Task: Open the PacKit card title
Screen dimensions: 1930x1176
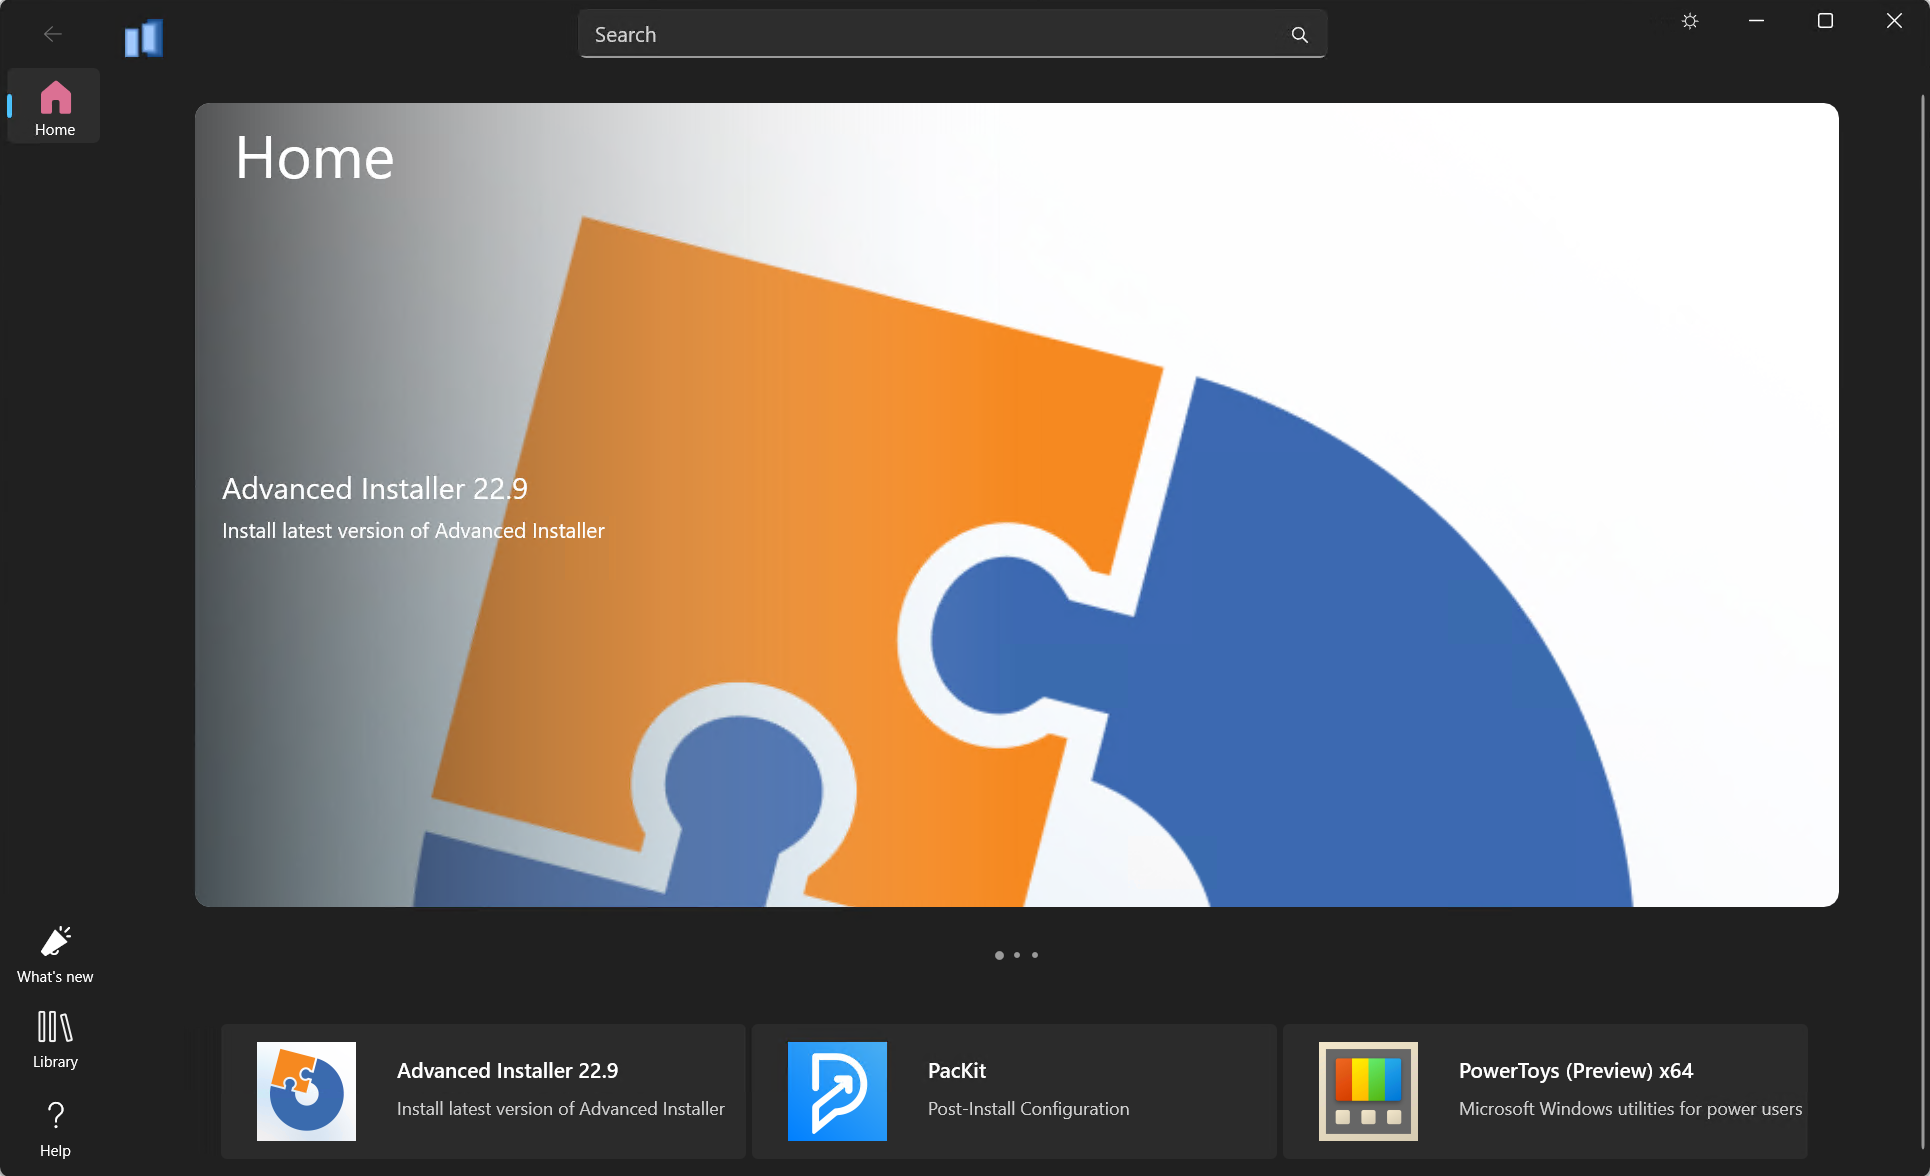Action: pos(957,1071)
